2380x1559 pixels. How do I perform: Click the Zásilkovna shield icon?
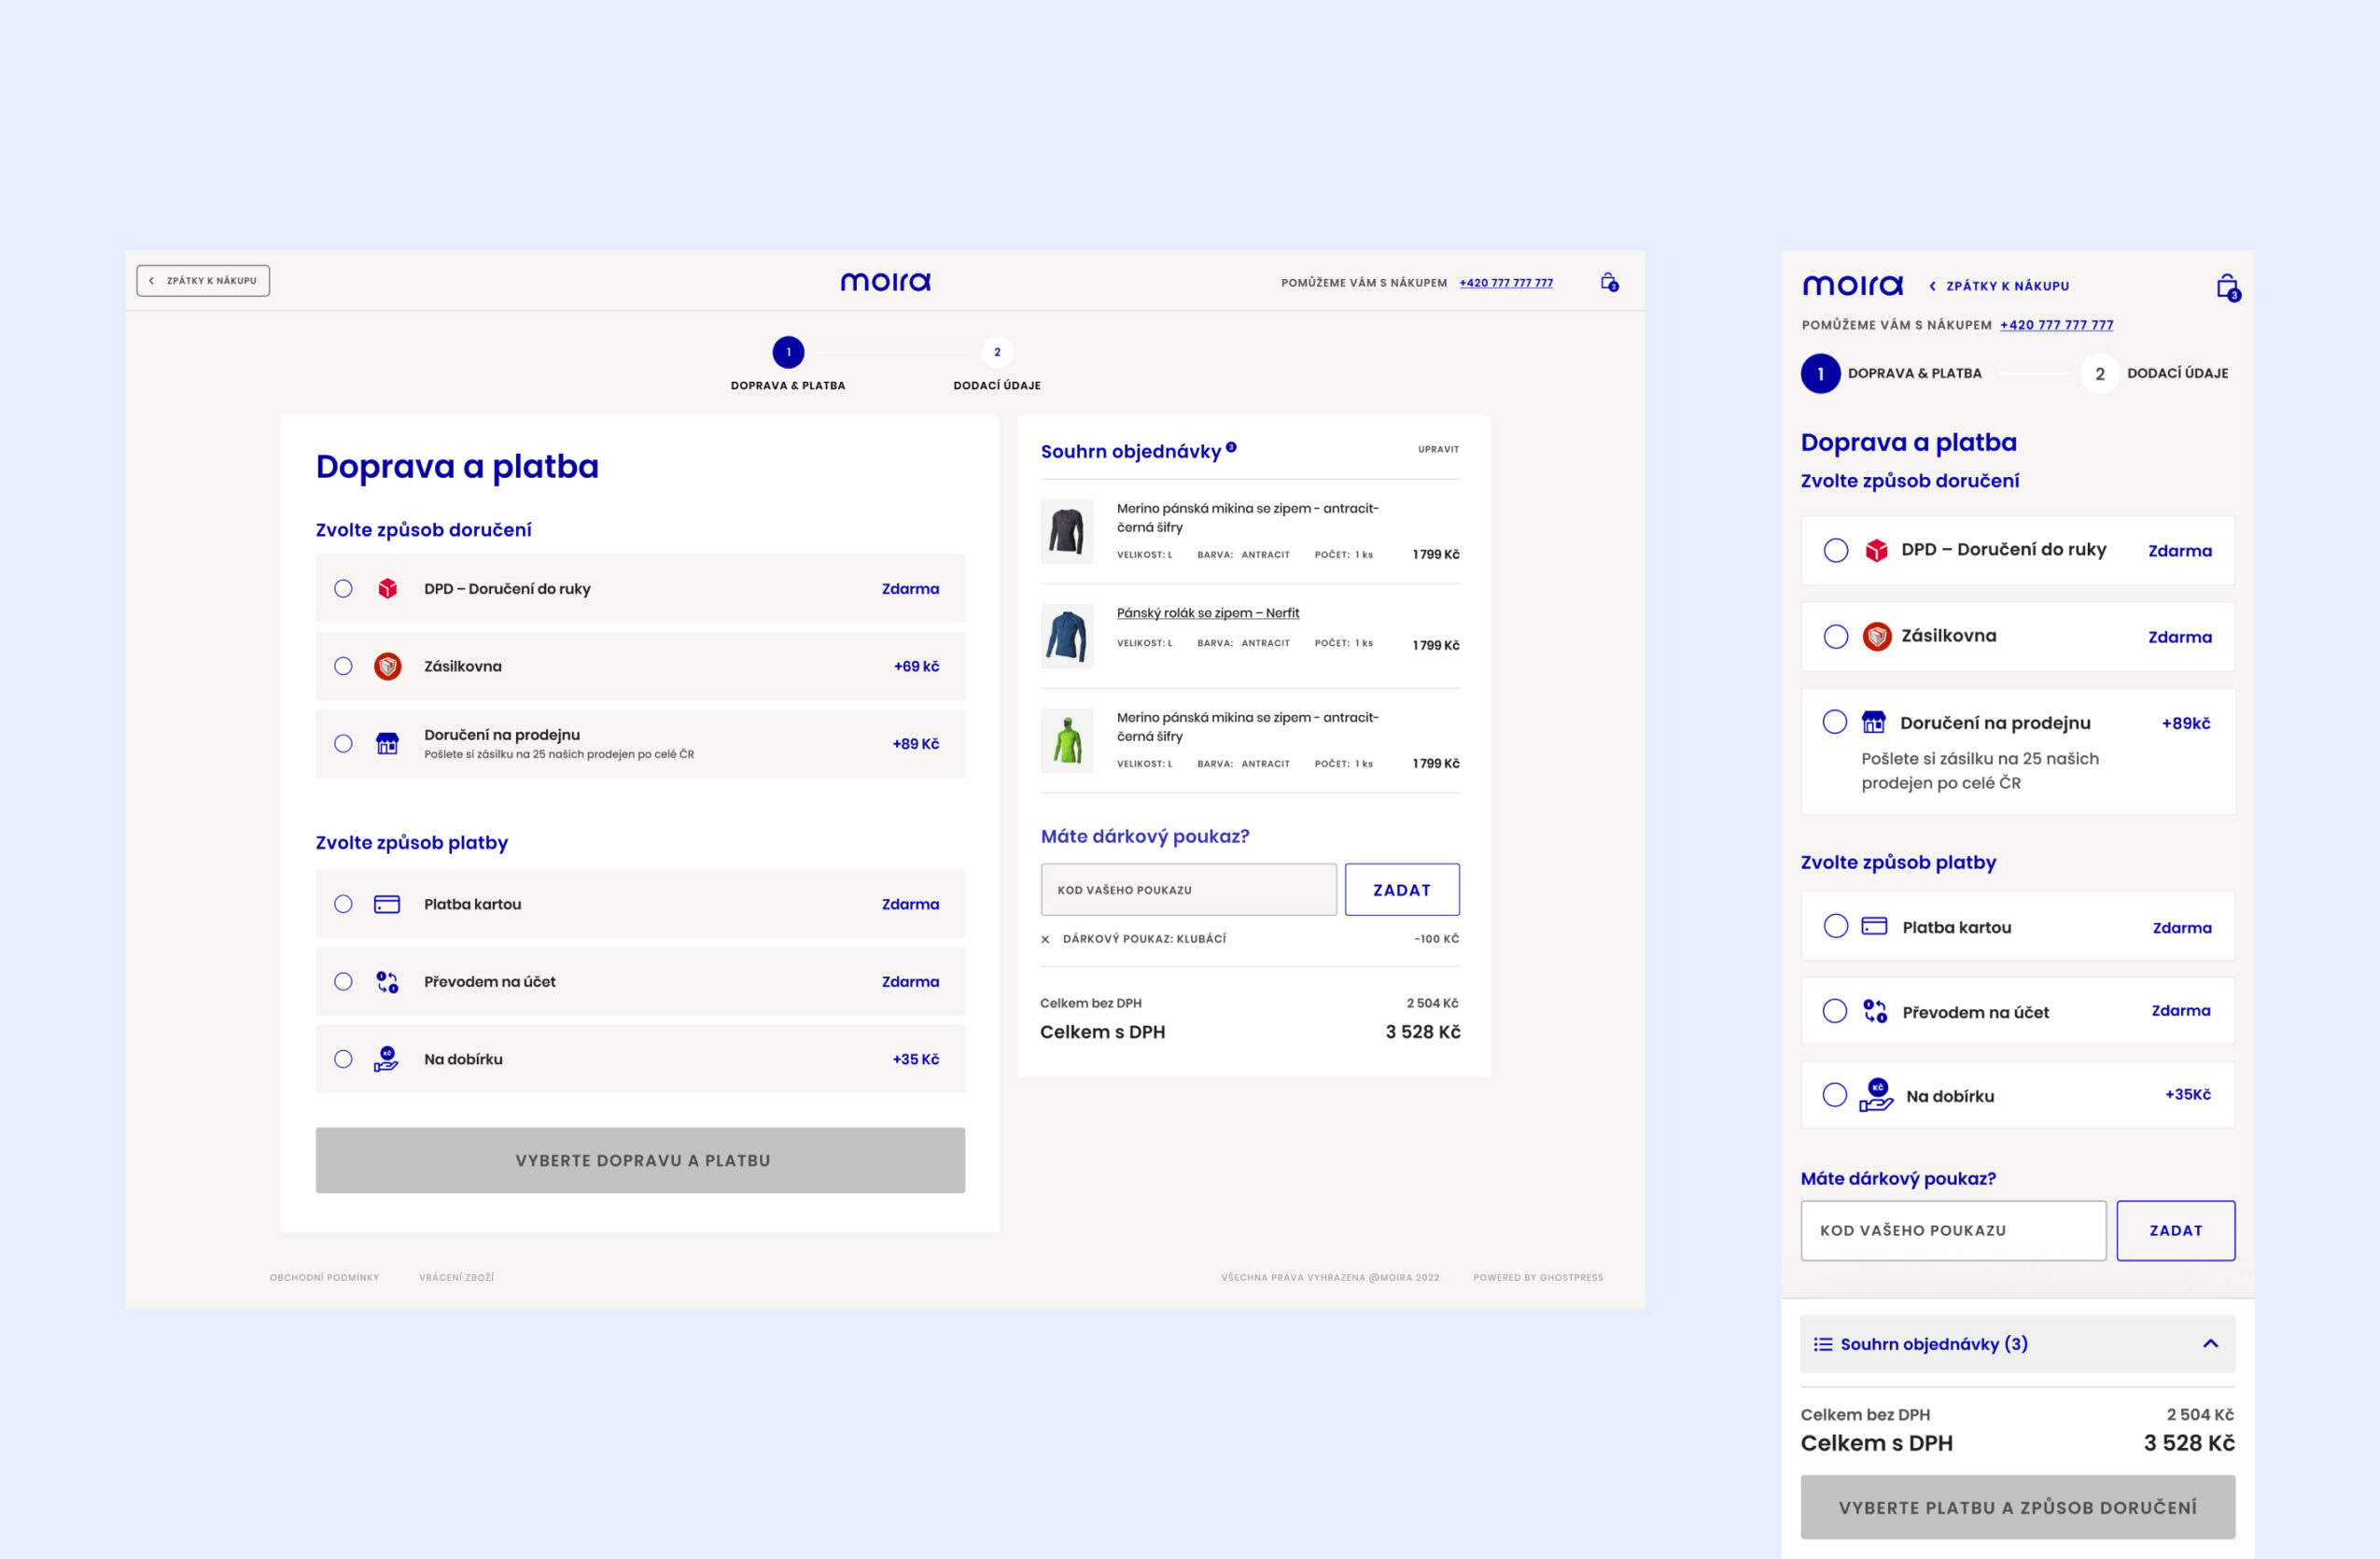coord(387,666)
